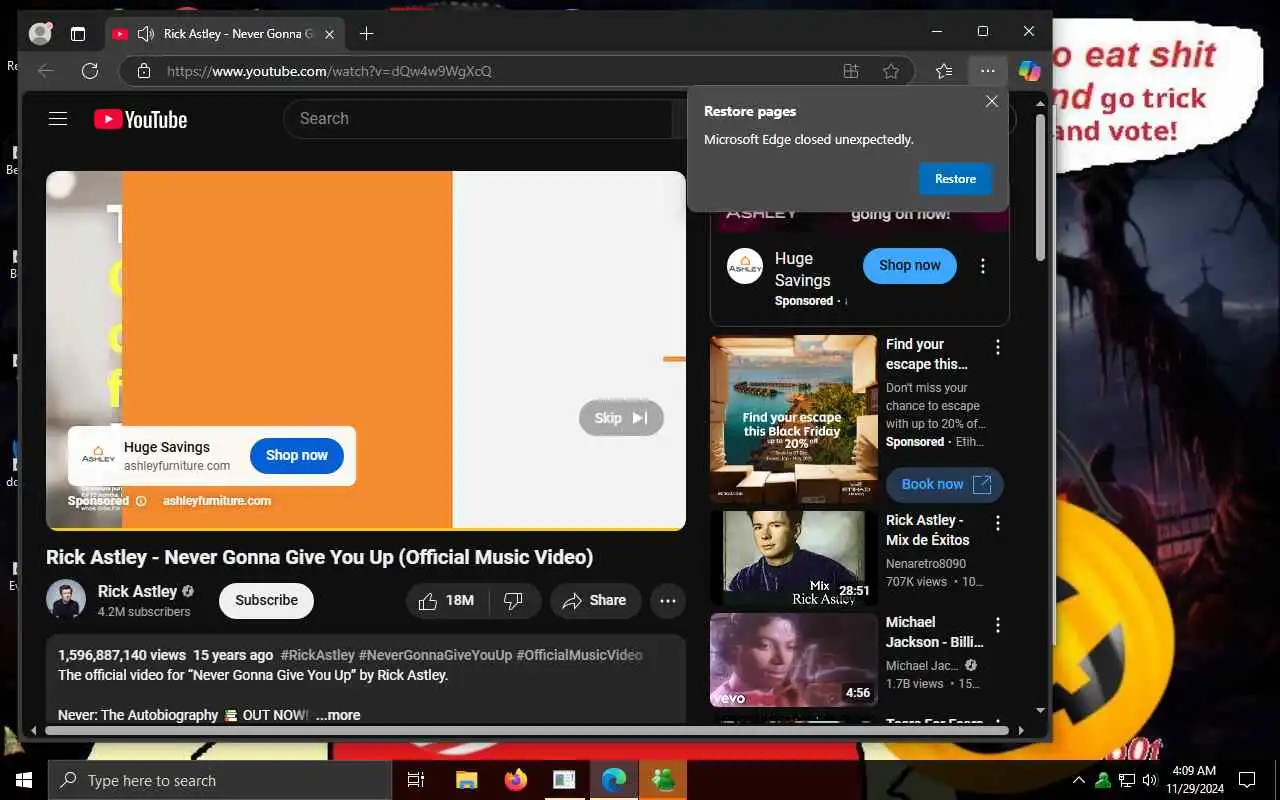Open the apps icon in address bar

coord(850,71)
